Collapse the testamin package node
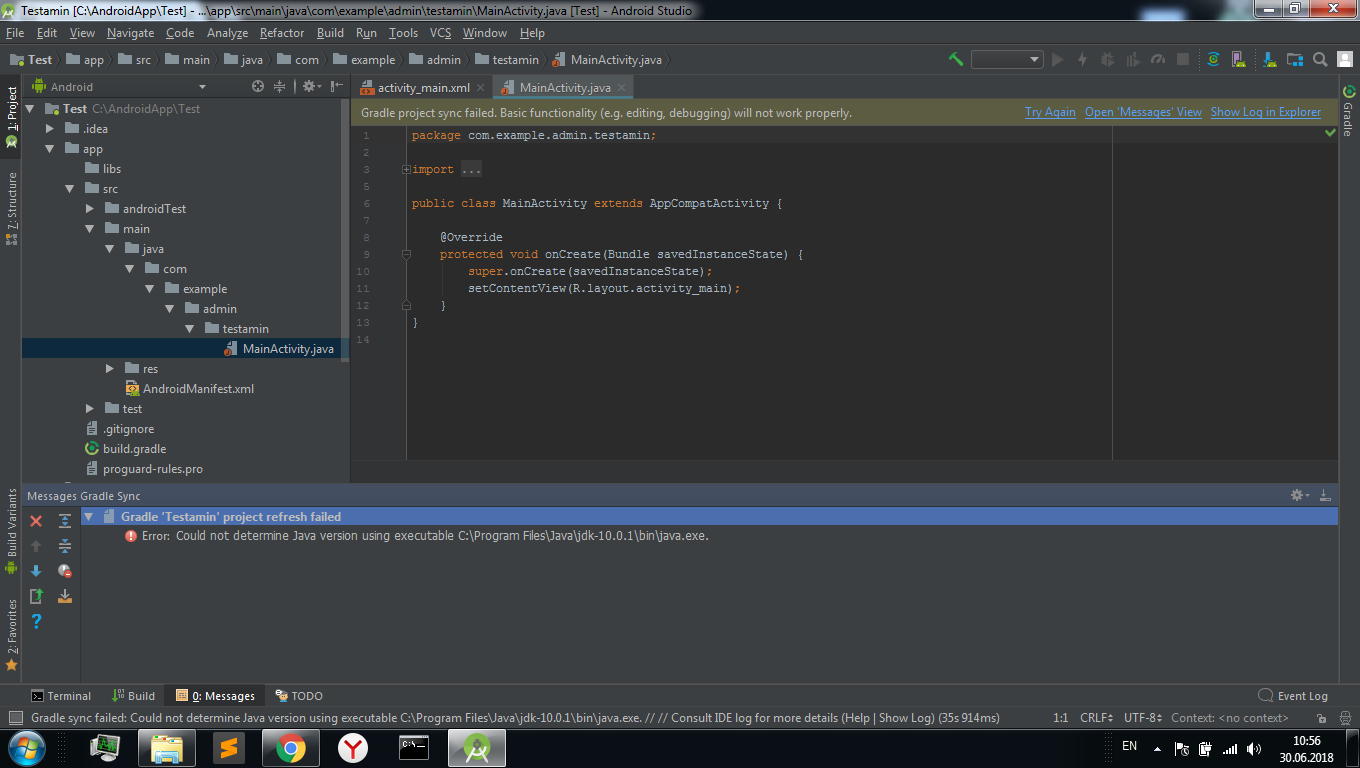 [x=189, y=329]
